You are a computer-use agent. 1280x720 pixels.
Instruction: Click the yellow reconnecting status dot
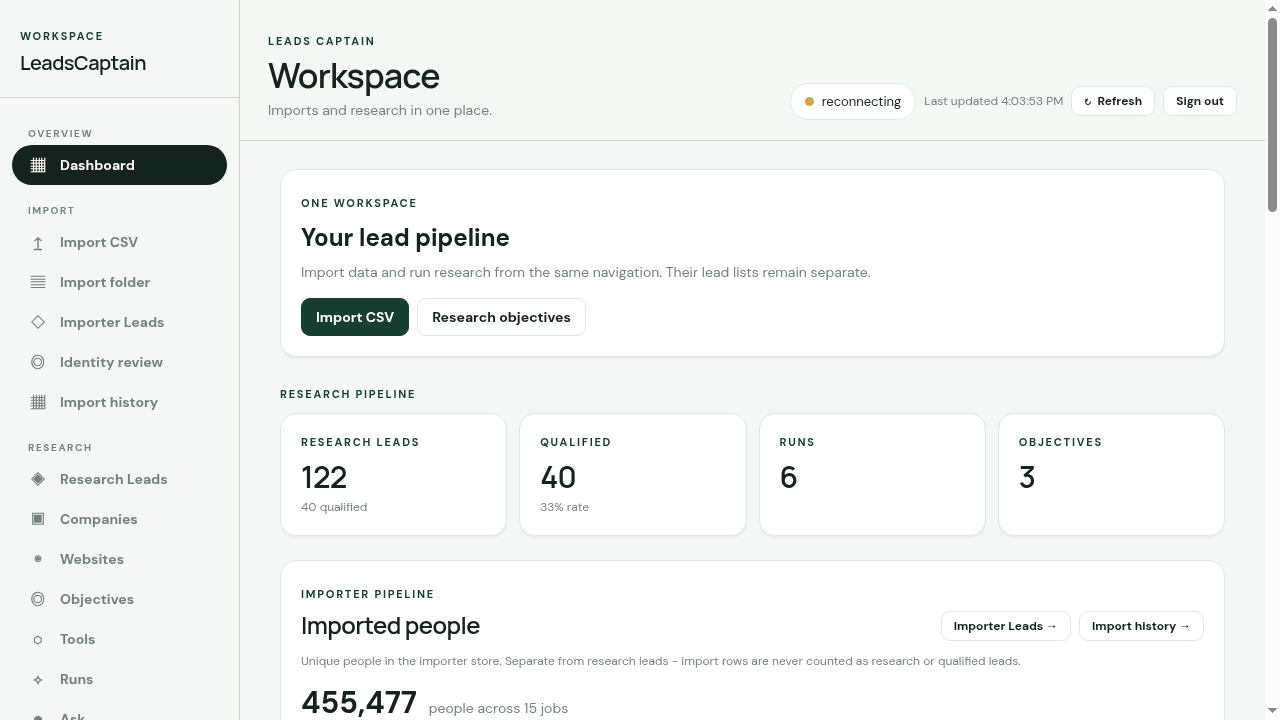[x=809, y=101]
